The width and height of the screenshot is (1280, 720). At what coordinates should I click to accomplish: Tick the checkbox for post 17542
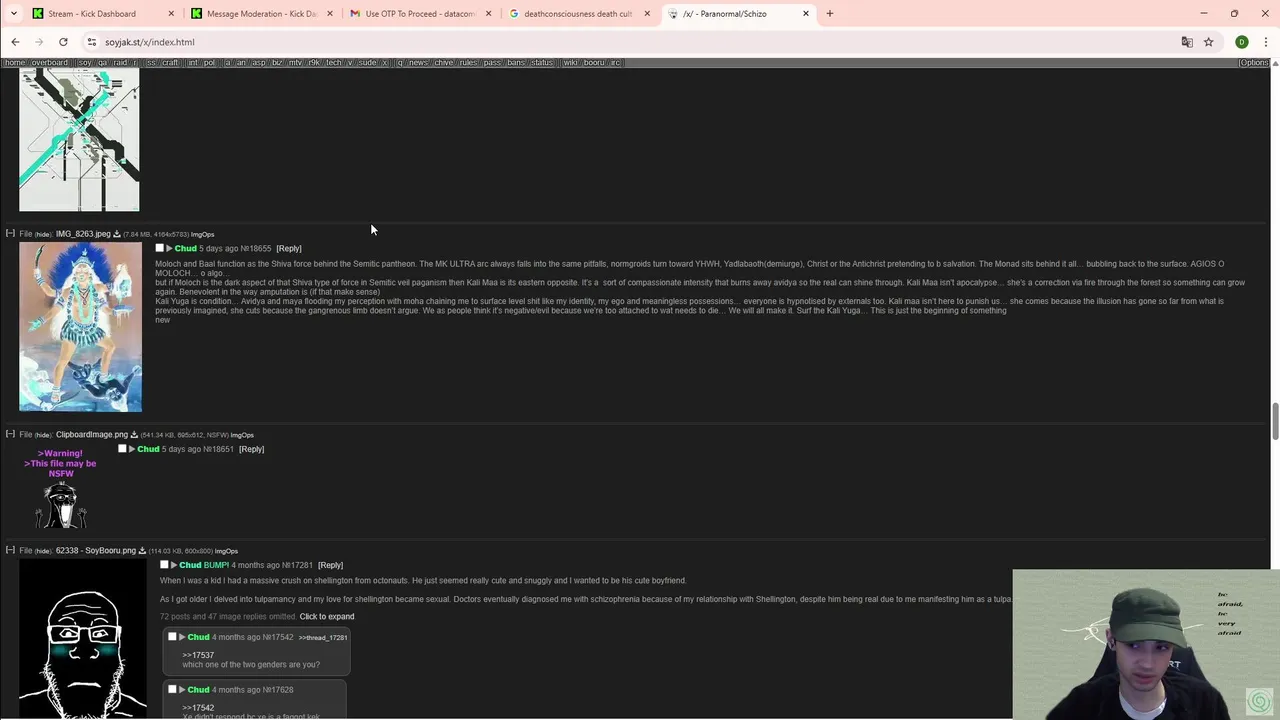[x=172, y=637]
